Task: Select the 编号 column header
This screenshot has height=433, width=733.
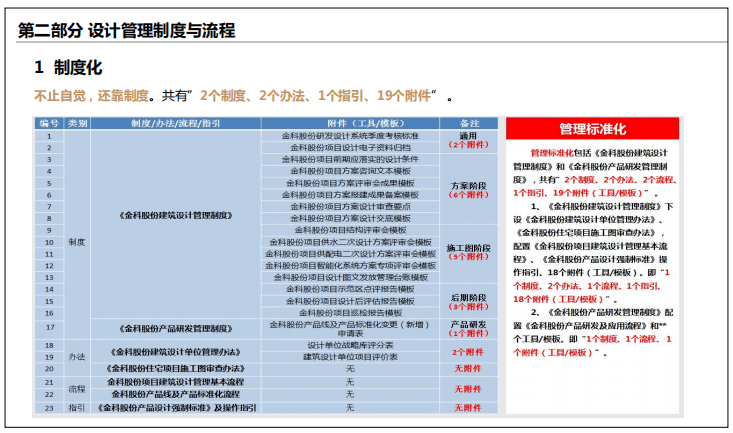Action: pyautogui.click(x=48, y=123)
